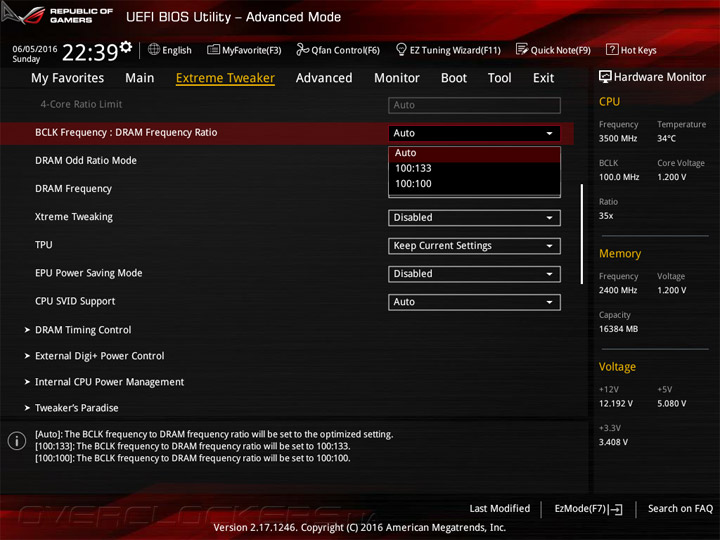Choose Auto in the ratio list
This screenshot has height=540, width=720.
474,153
